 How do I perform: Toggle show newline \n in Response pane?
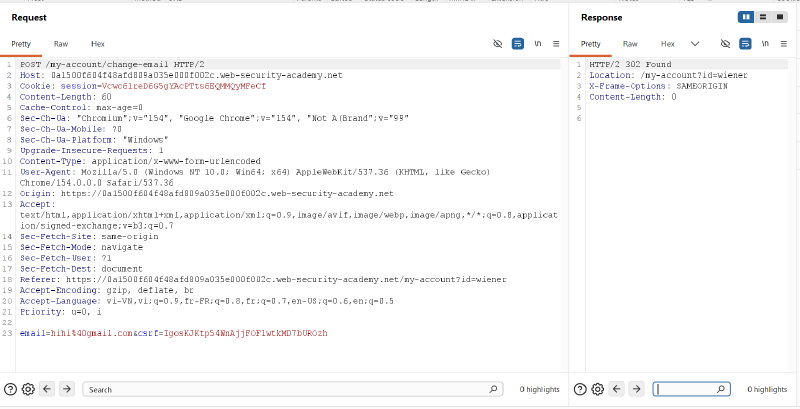(765, 44)
